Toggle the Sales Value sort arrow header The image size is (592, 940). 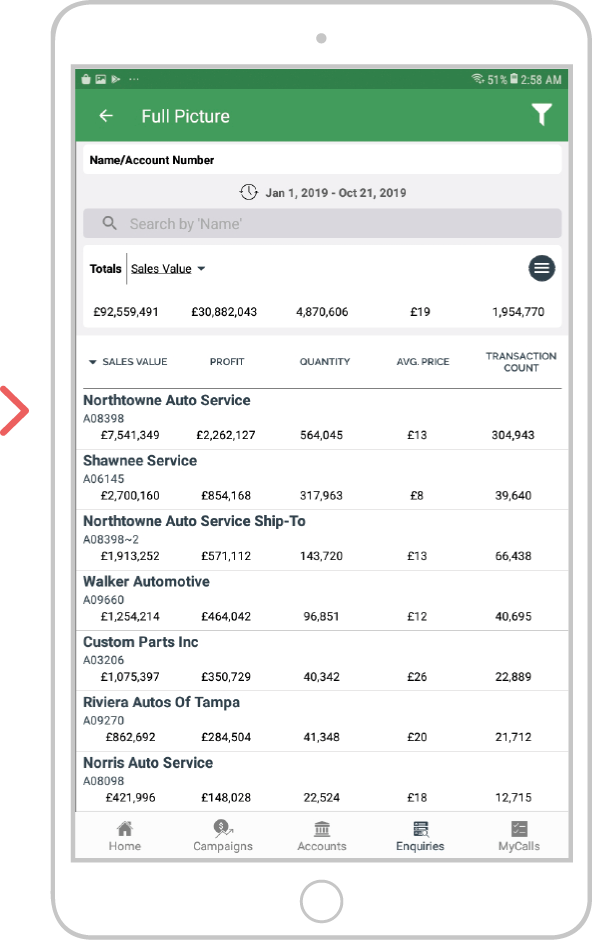click(128, 361)
